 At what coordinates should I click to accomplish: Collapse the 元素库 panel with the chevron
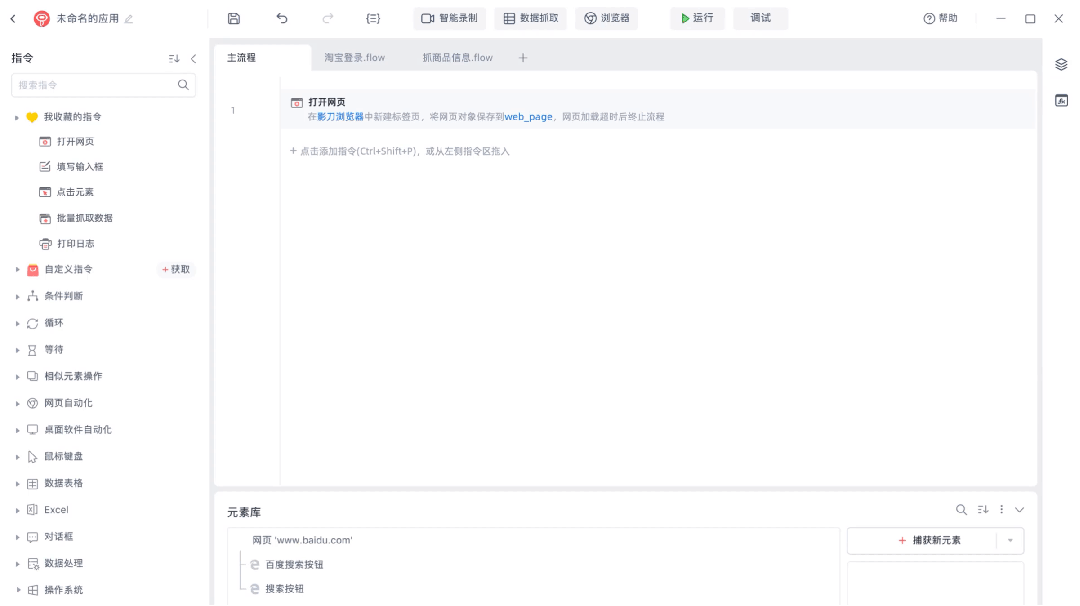(x=1019, y=510)
